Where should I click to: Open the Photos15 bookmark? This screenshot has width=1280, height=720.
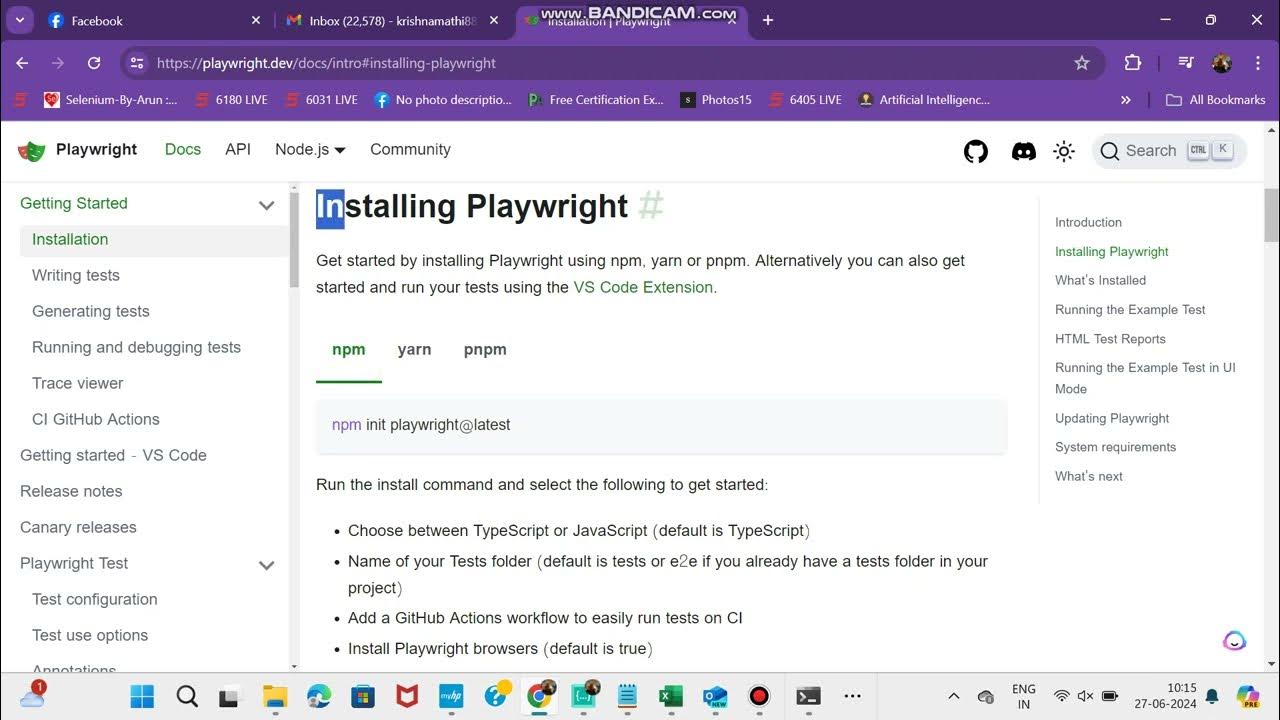pos(716,100)
